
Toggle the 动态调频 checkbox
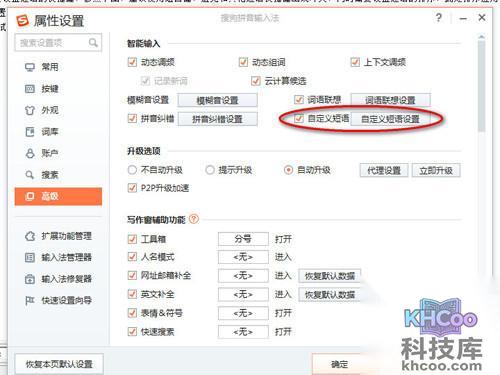(x=132, y=62)
